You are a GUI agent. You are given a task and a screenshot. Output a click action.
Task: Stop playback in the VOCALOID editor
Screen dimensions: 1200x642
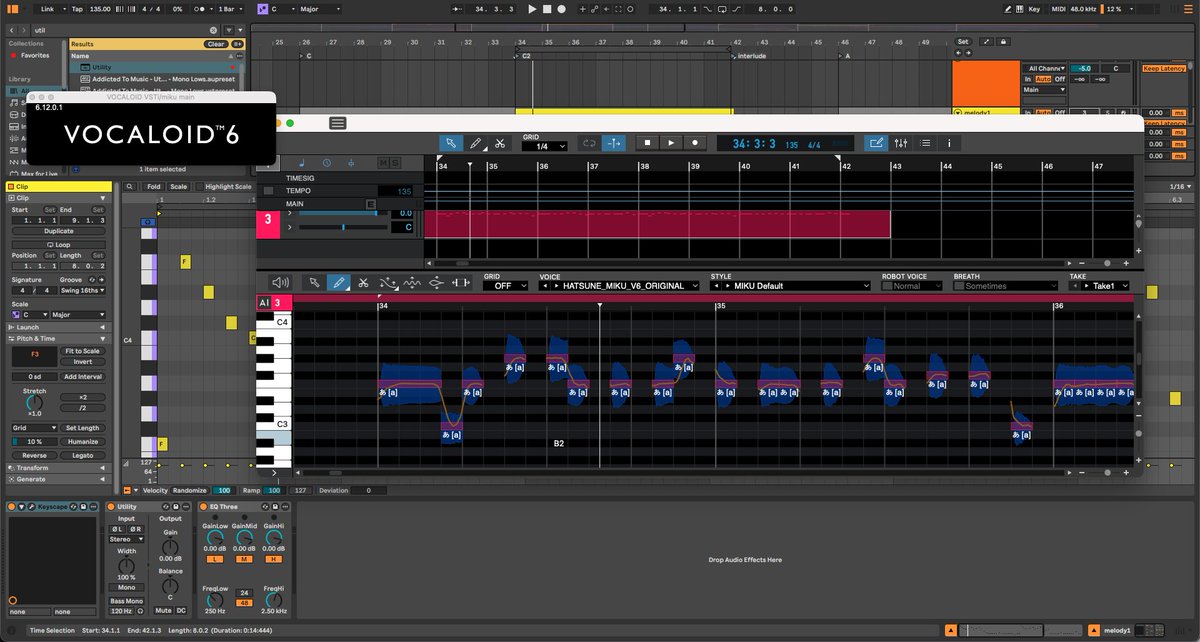coord(647,143)
